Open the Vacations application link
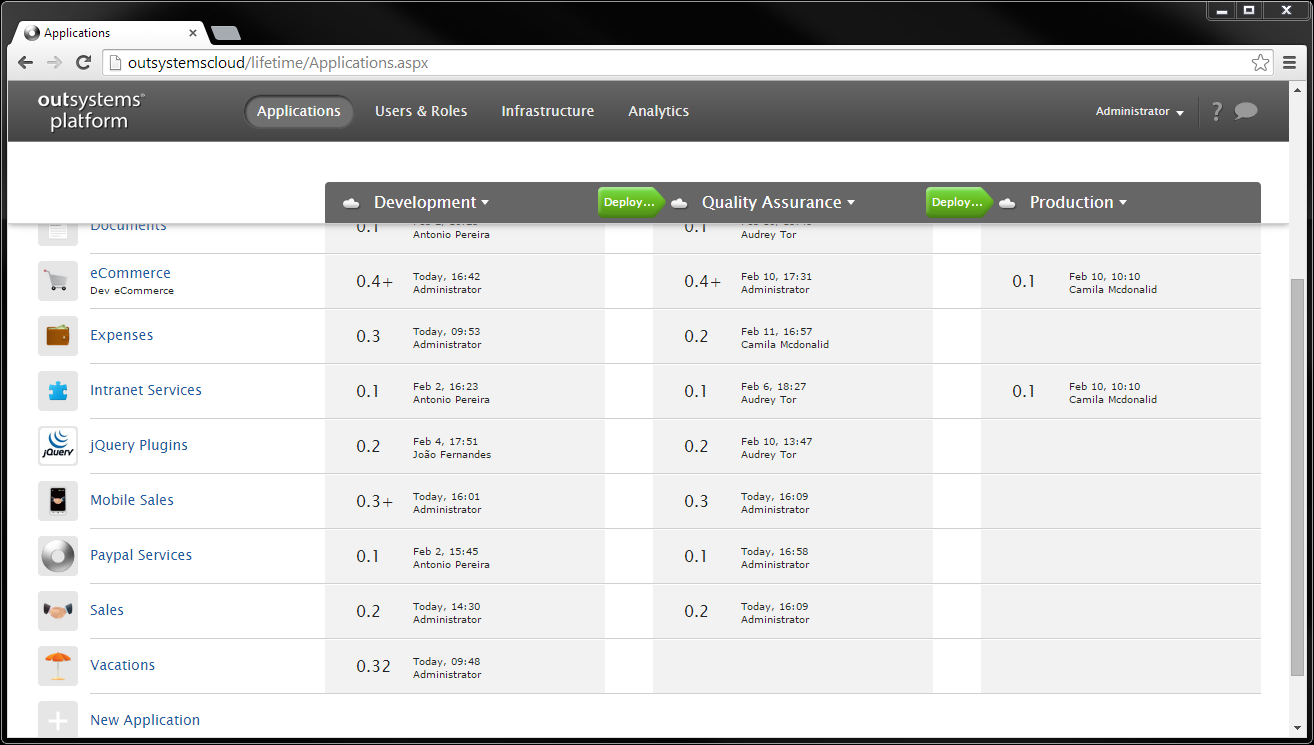1314x745 pixels. click(x=123, y=665)
